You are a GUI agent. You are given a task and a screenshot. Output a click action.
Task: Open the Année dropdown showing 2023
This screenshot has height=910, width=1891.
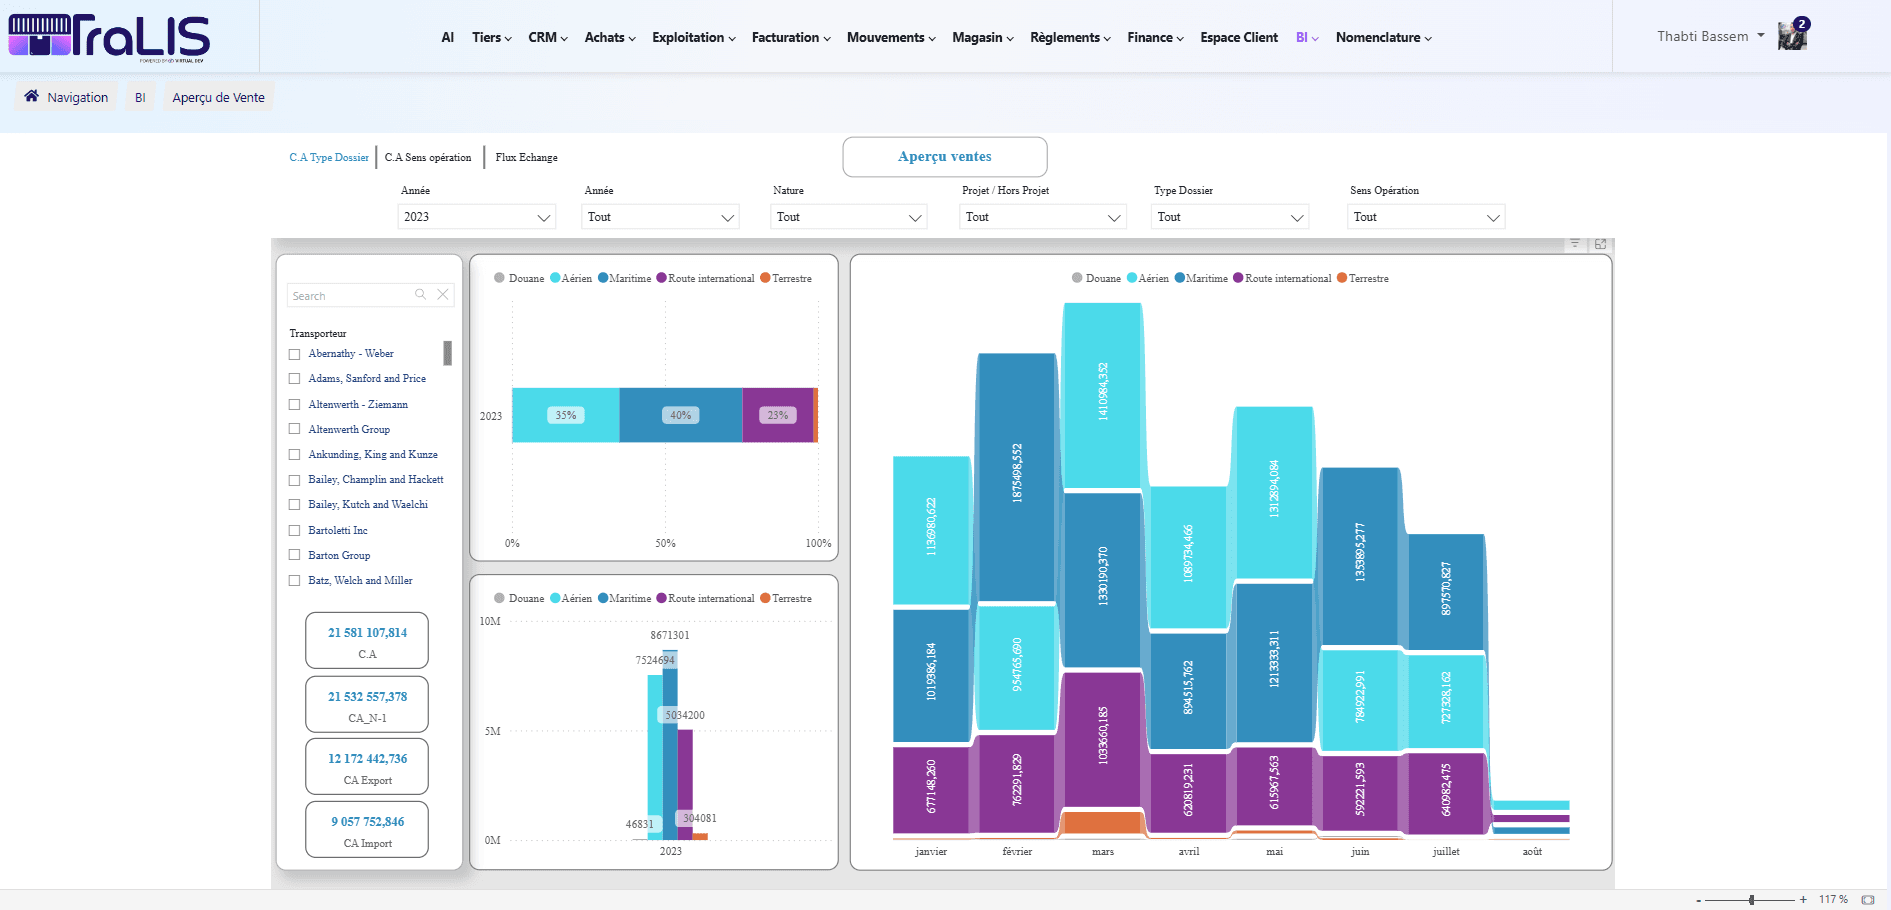pos(476,217)
